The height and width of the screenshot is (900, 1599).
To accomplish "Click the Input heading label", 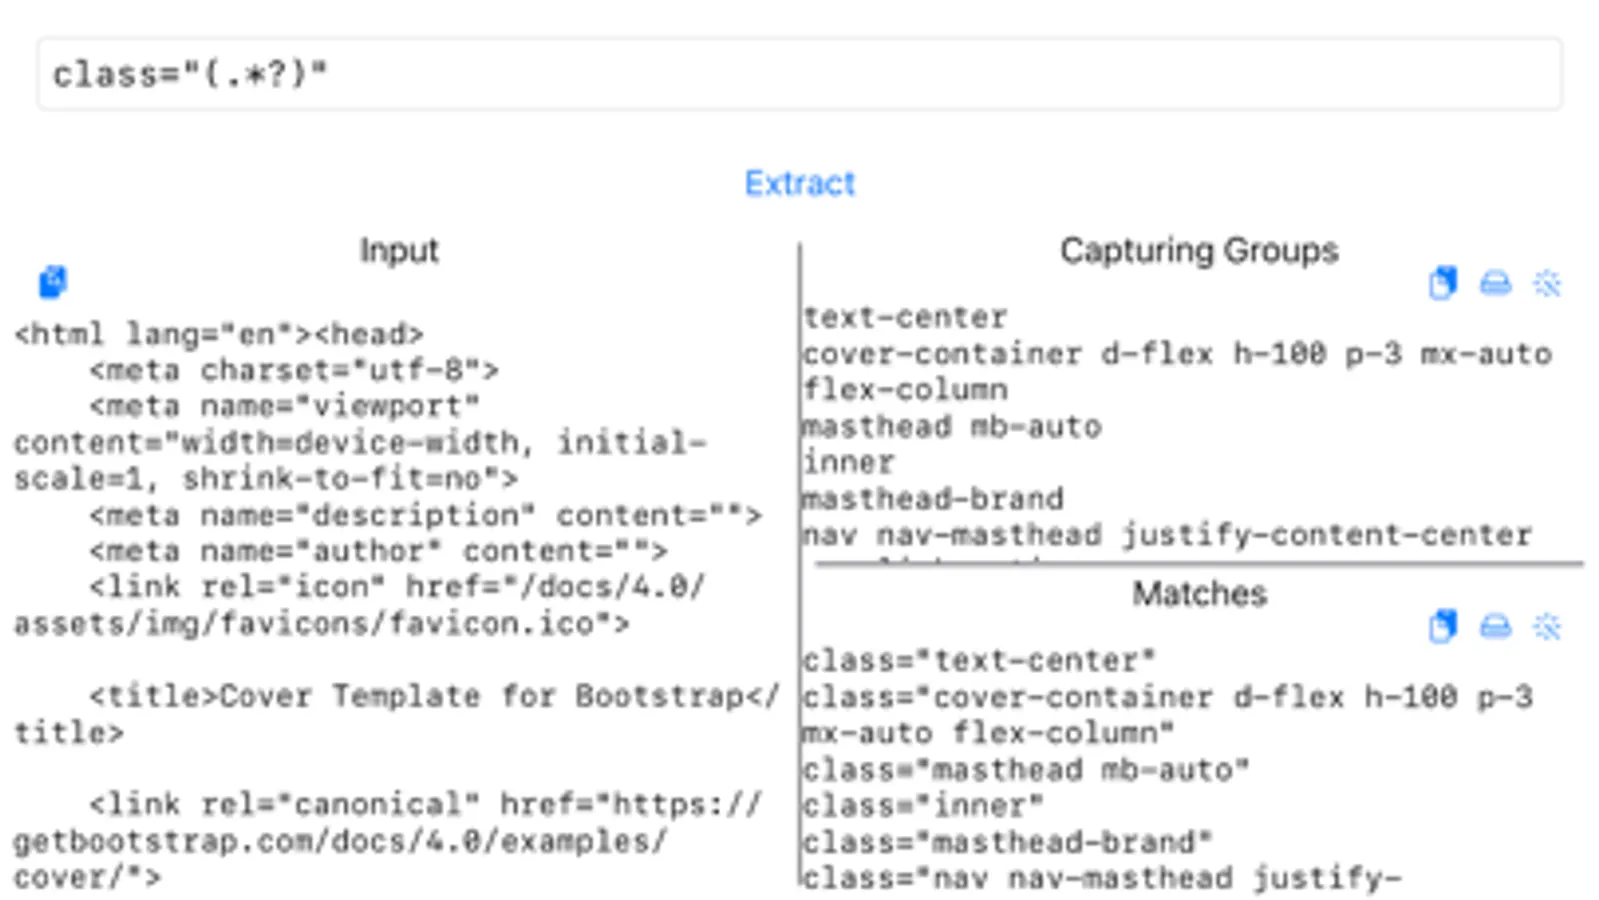I will 399,250.
